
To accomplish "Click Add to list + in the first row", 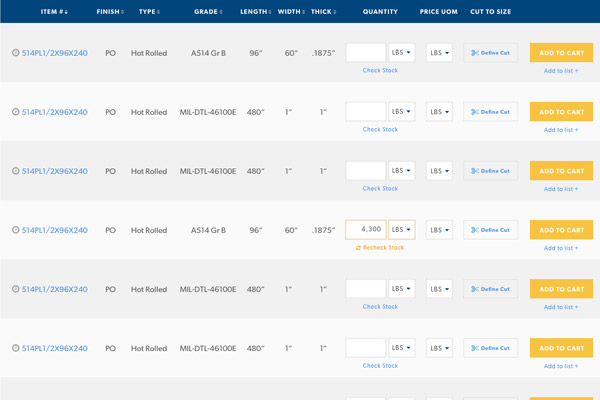I will tap(561, 71).
